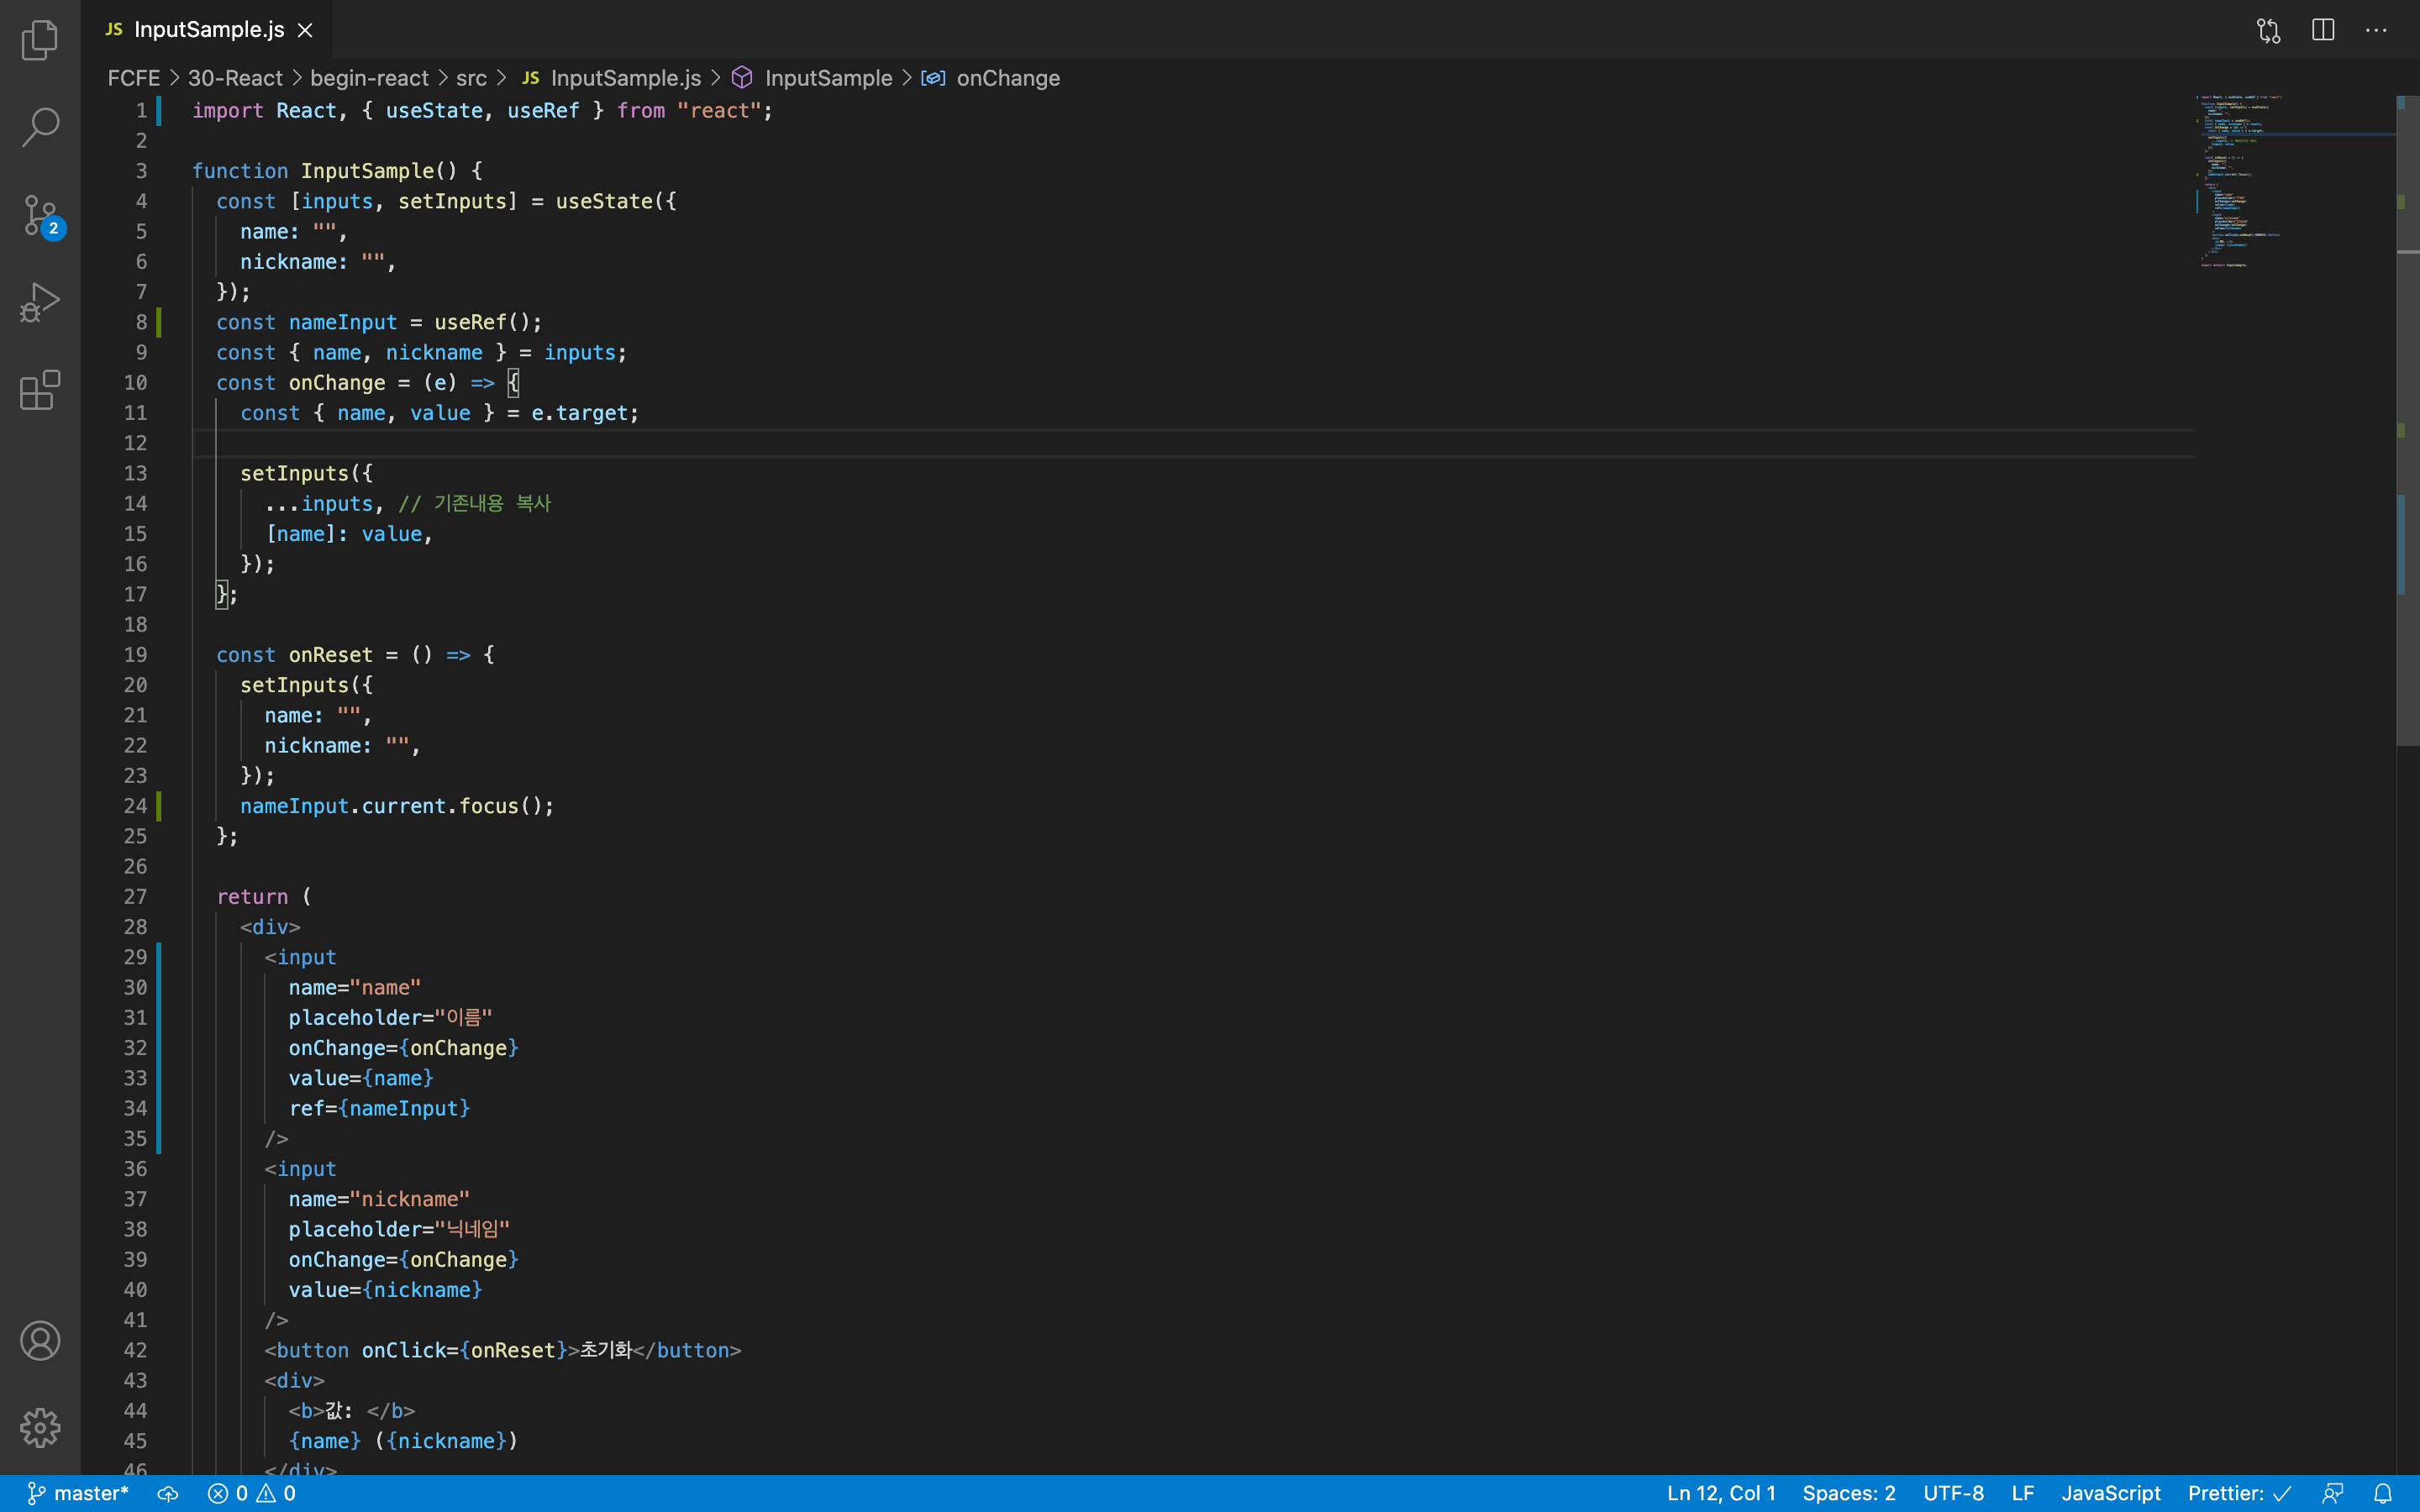2420x1512 pixels.
Task: Change encoding via UTF-8
Action: pyautogui.click(x=1953, y=1493)
